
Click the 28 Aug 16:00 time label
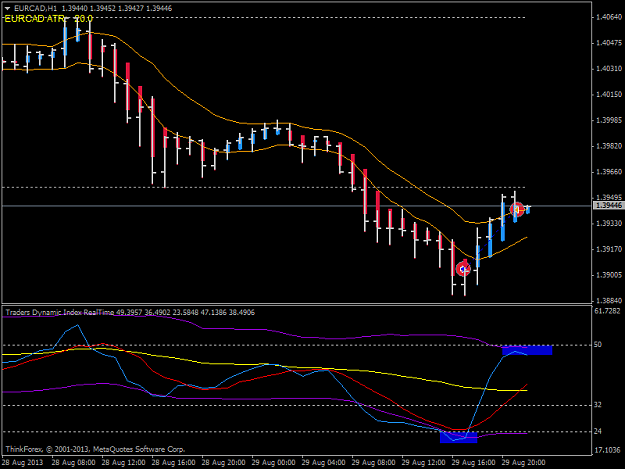173,463
